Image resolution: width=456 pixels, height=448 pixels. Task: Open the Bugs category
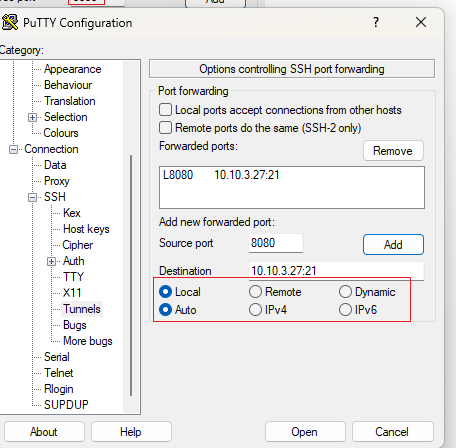75,325
